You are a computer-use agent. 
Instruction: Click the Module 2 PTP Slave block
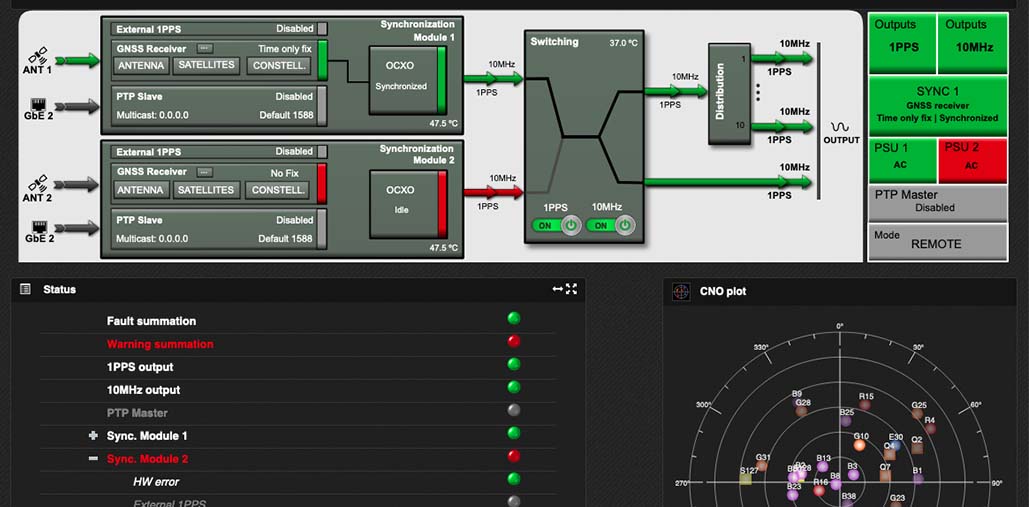coord(220,230)
